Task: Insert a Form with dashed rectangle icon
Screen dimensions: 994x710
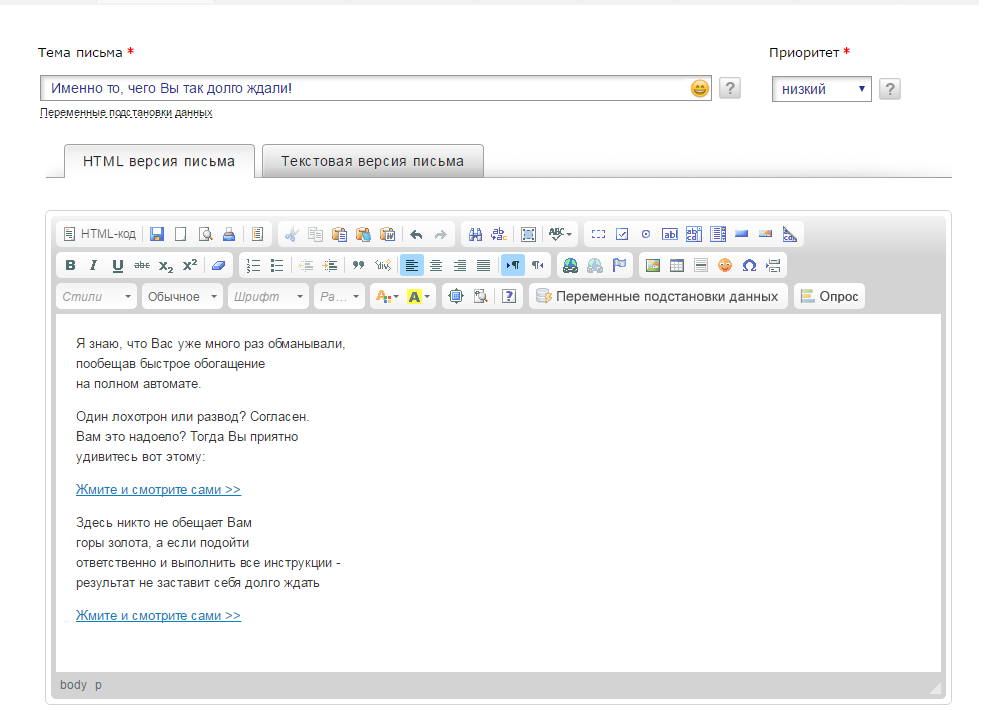Action: [598, 235]
